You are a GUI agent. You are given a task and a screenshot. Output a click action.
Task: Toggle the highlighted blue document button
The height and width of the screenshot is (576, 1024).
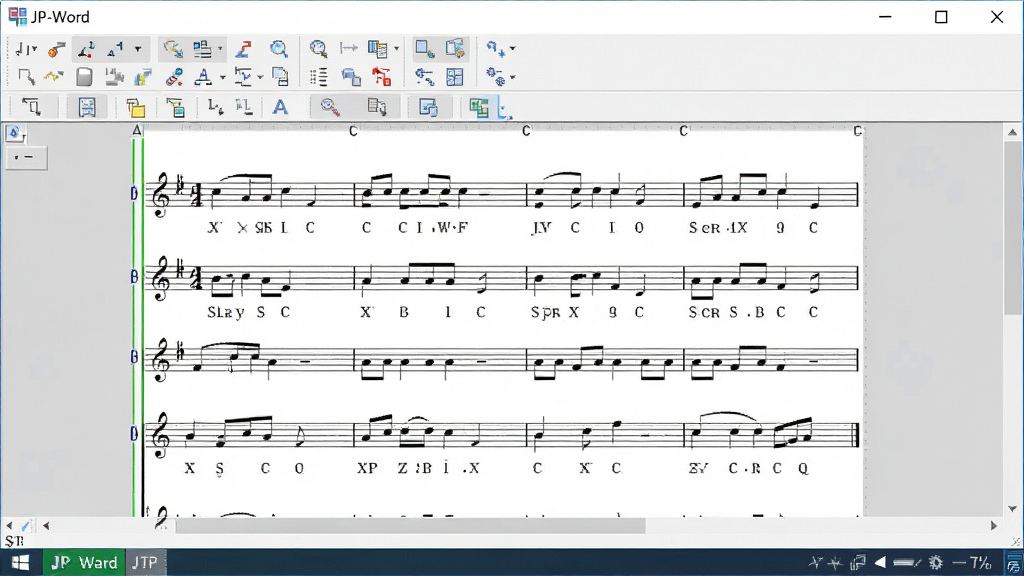[x=87, y=107]
